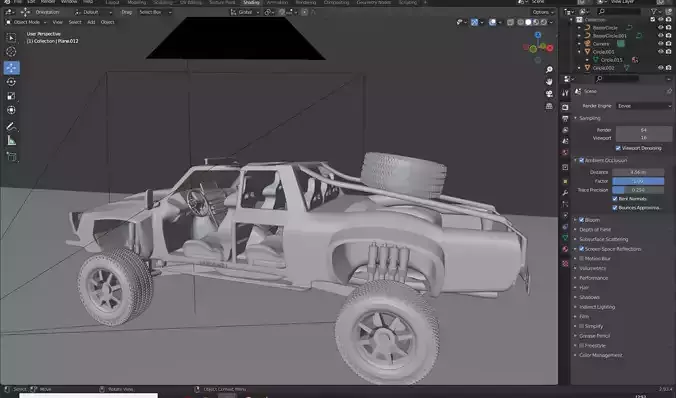This screenshot has width=676, height=398.
Task: Select the Select Box tool in left toolbar
Action: point(12,38)
